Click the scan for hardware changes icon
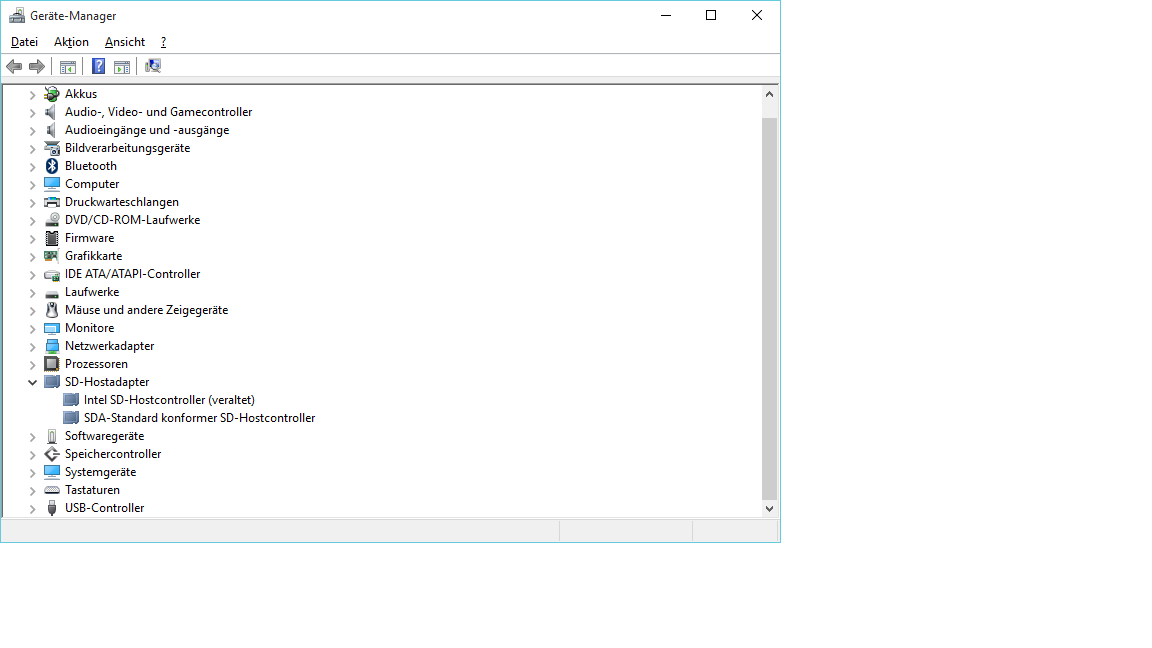 153,66
